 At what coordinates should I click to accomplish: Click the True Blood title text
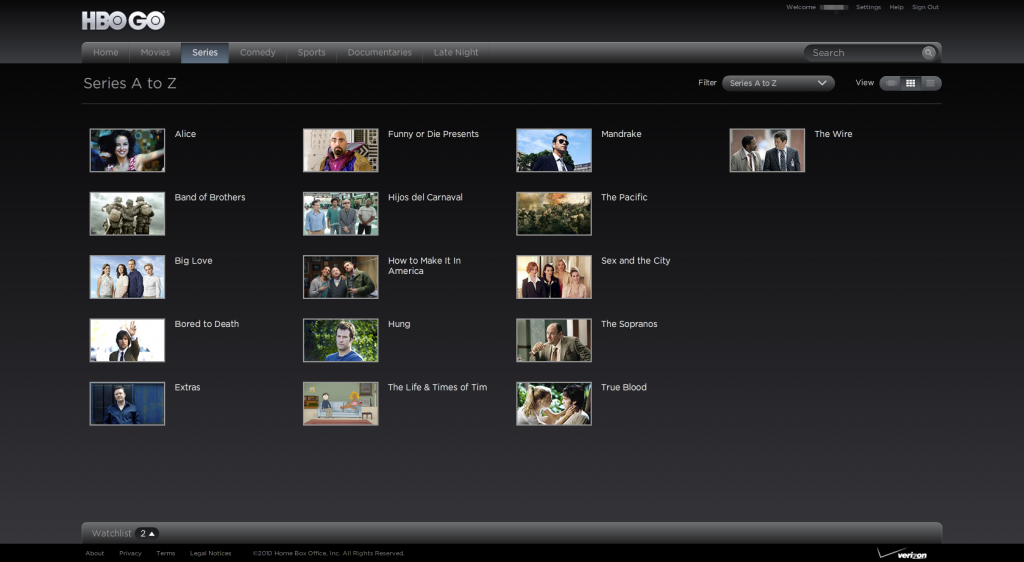[x=624, y=387]
